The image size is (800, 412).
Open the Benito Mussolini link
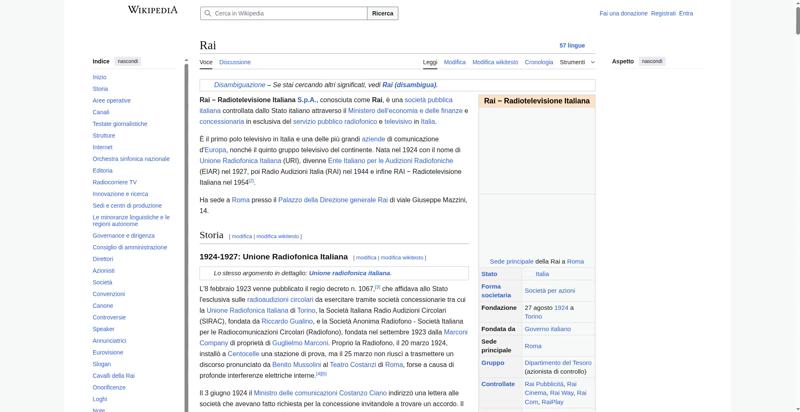pos(296,365)
